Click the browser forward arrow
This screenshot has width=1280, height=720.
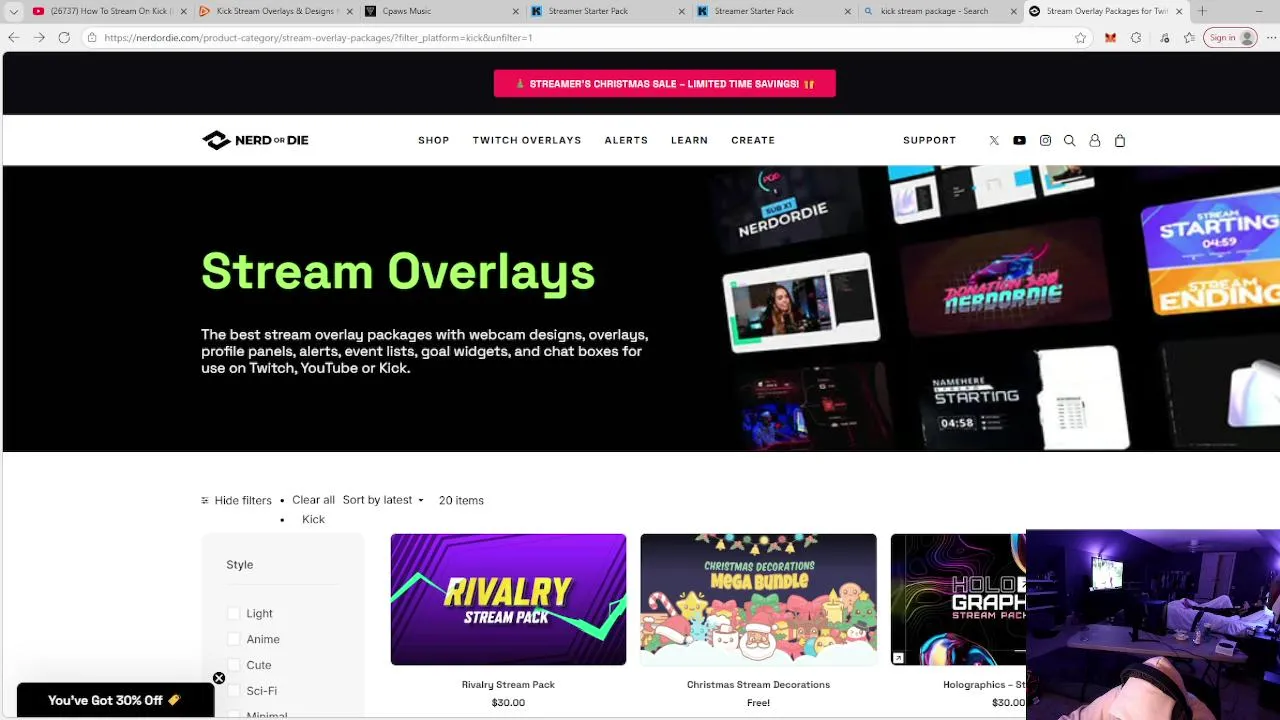(x=38, y=37)
